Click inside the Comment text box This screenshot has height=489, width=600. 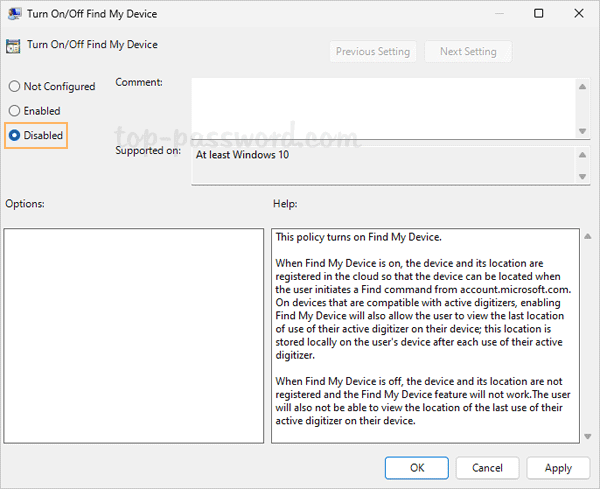point(381,107)
